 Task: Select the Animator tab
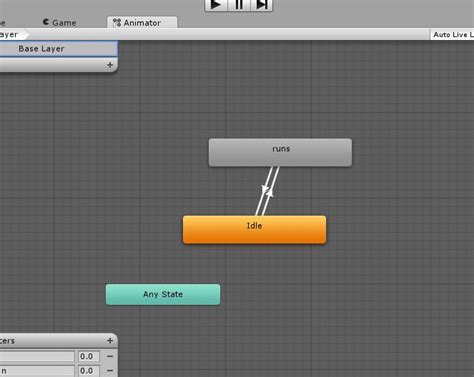coord(142,23)
